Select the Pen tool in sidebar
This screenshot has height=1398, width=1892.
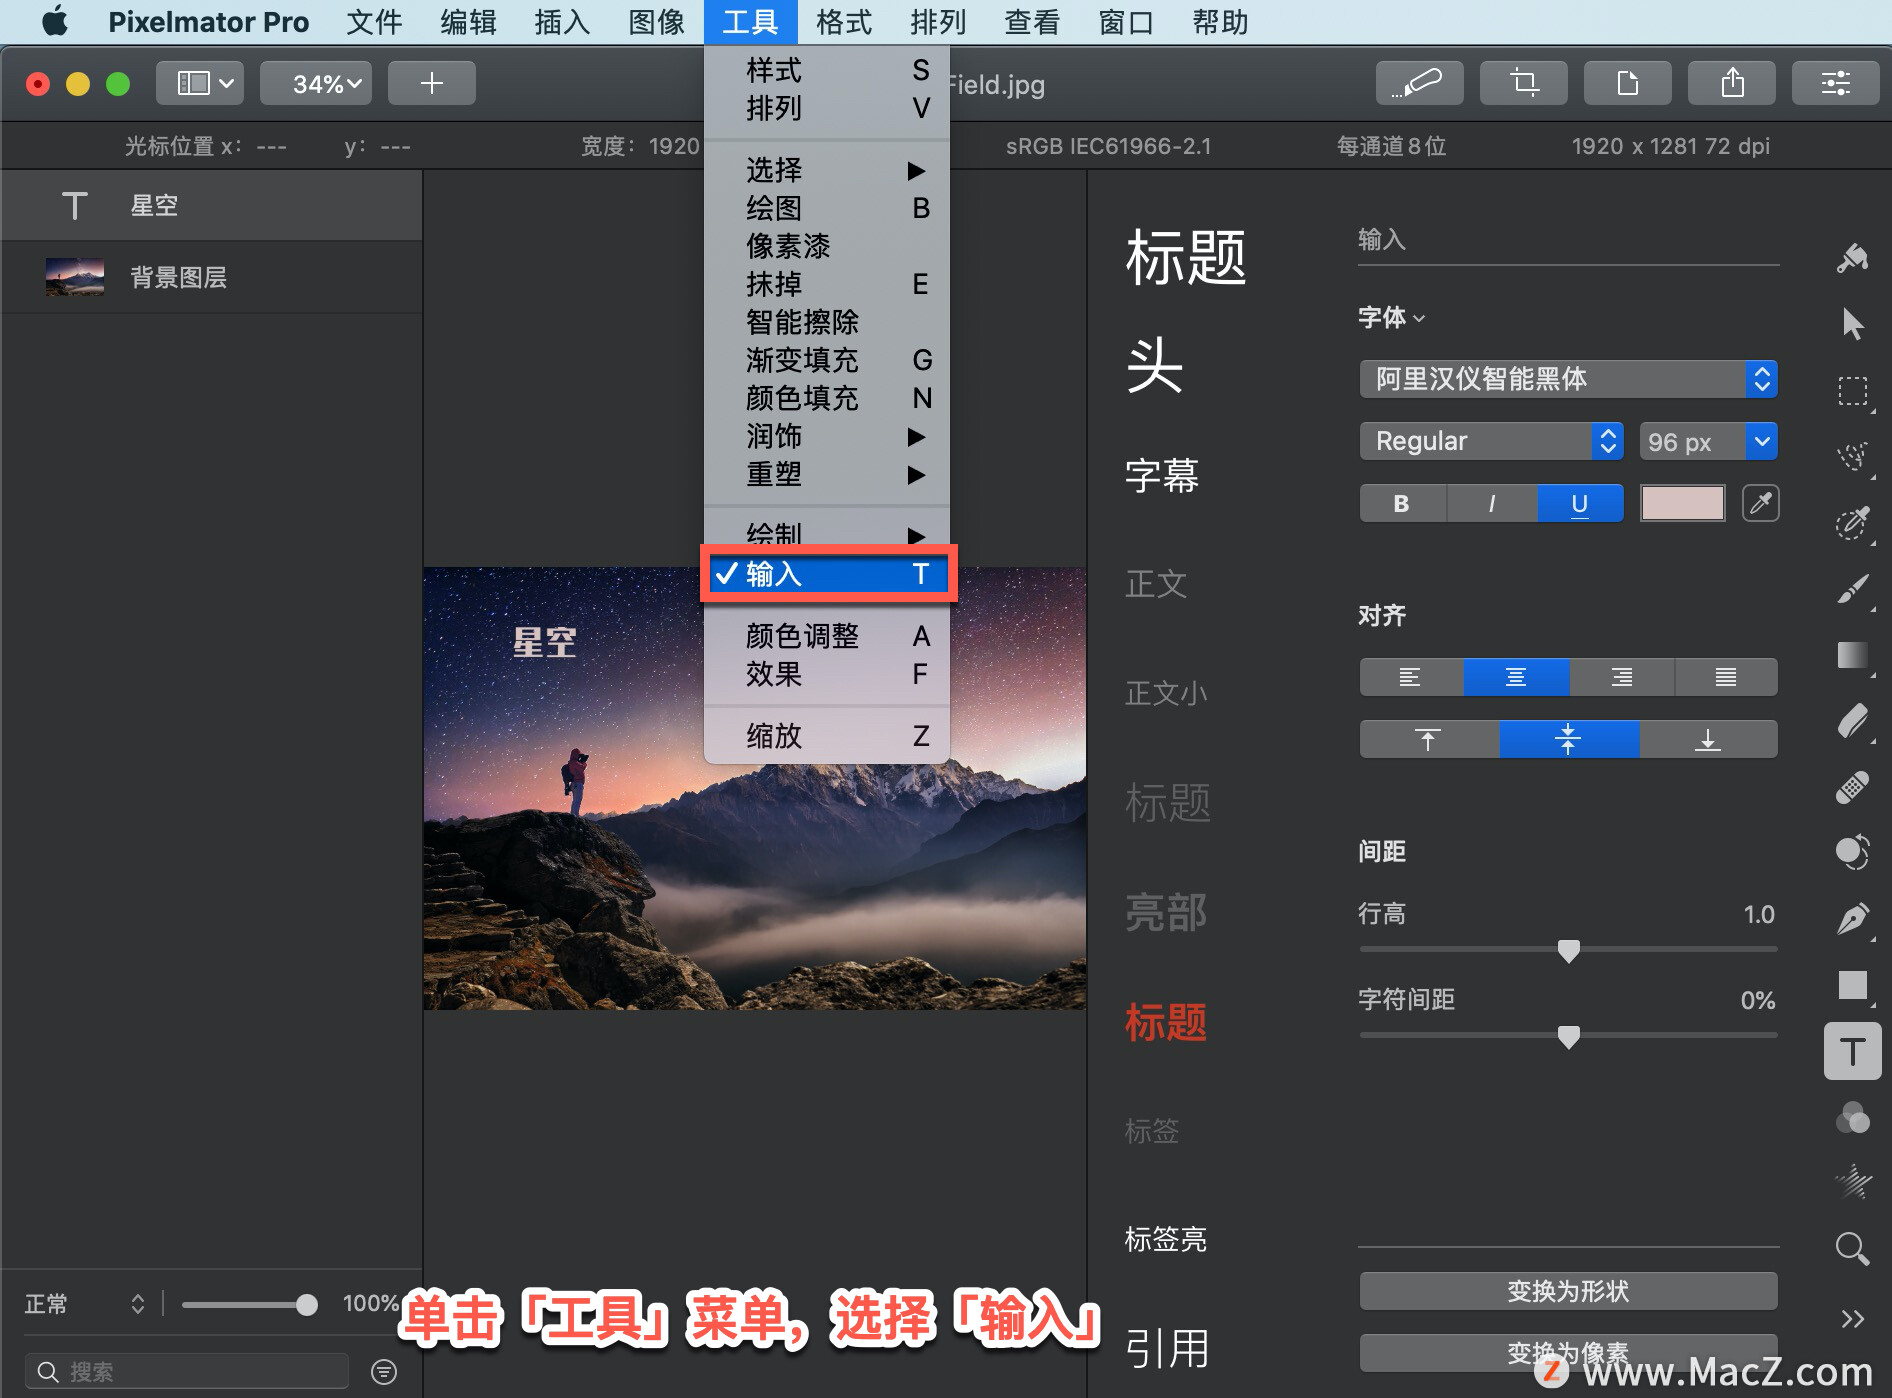(x=1852, y=918)
